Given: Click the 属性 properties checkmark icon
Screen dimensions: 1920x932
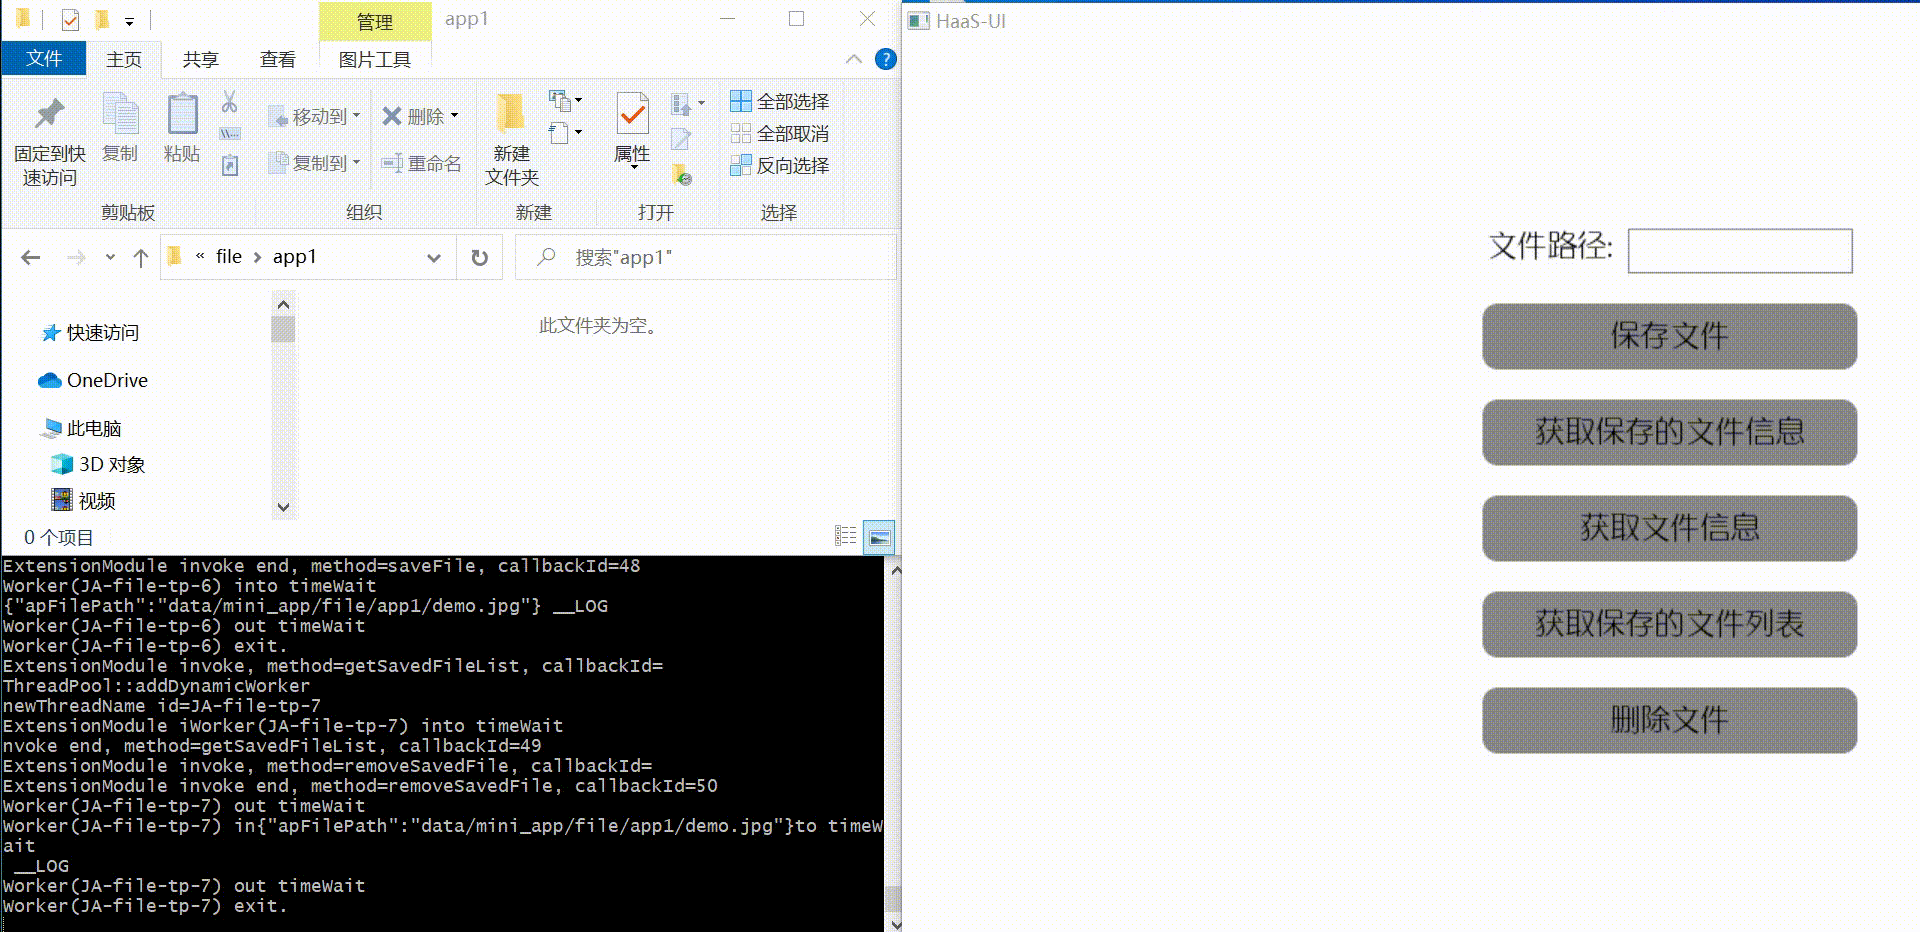Looking at the screenshot, I should coord(632,114).
